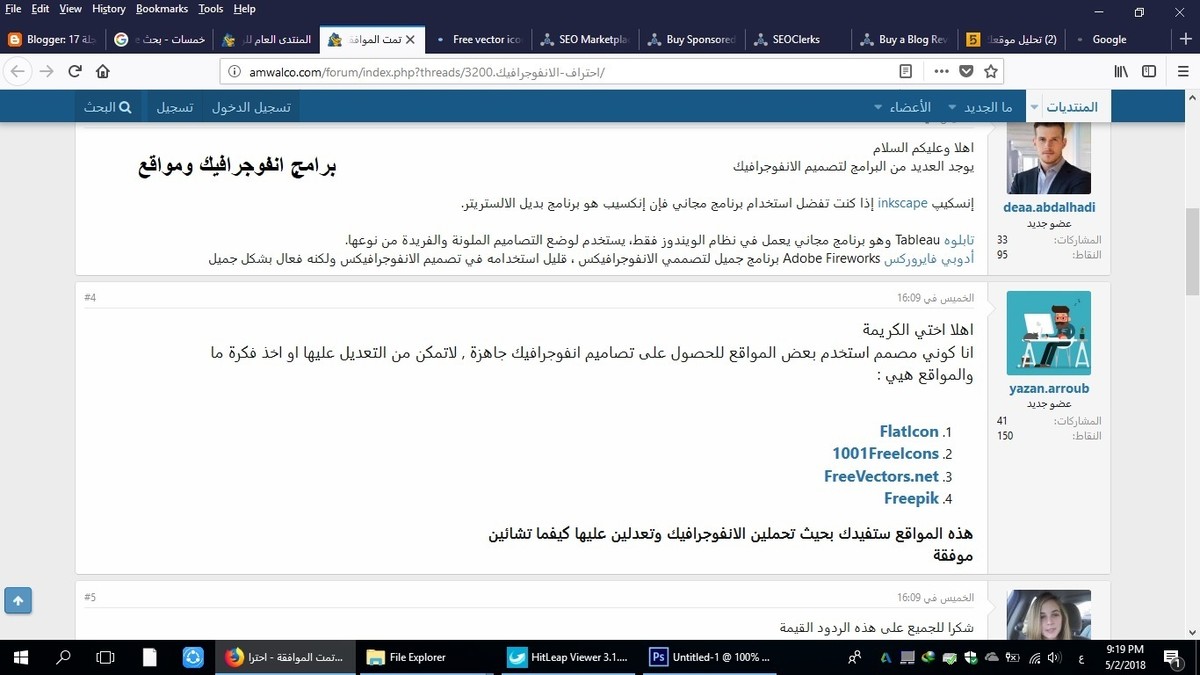This screenshot has width=1200, height=675.
Task: Open the inkscape link
Action: point(902,203)
